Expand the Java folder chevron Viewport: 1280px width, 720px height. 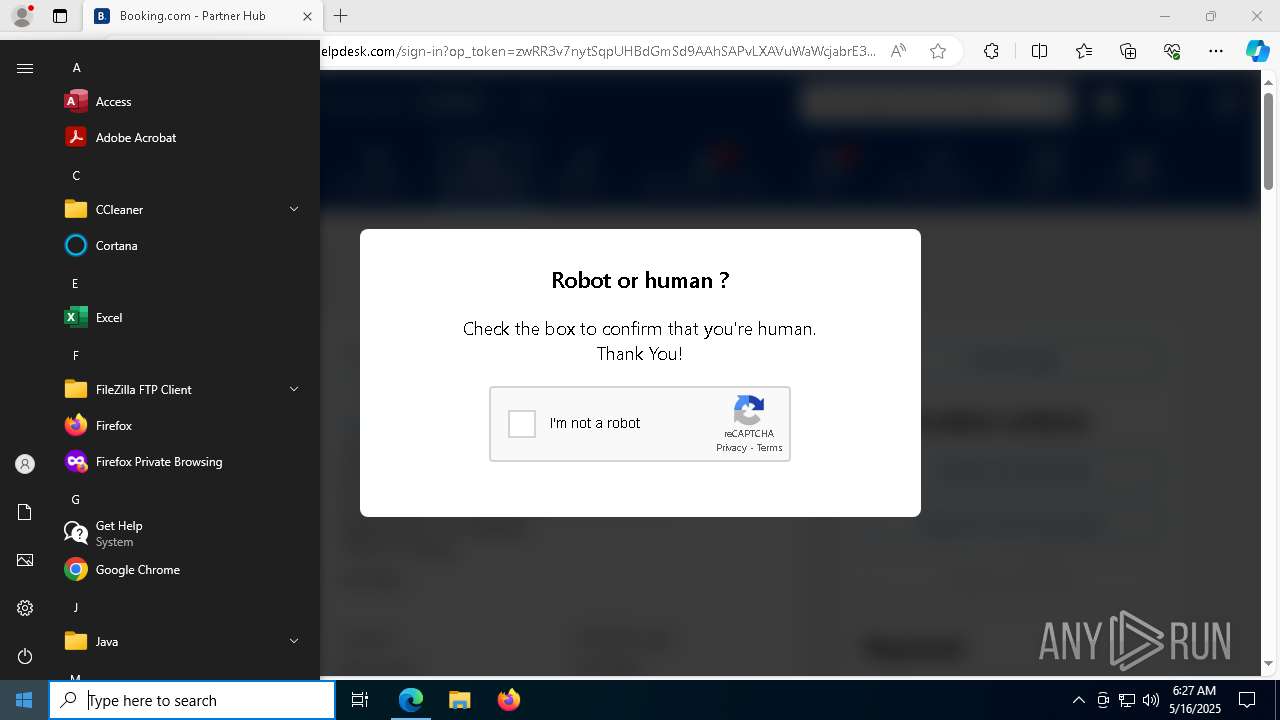tap(294, 641)
